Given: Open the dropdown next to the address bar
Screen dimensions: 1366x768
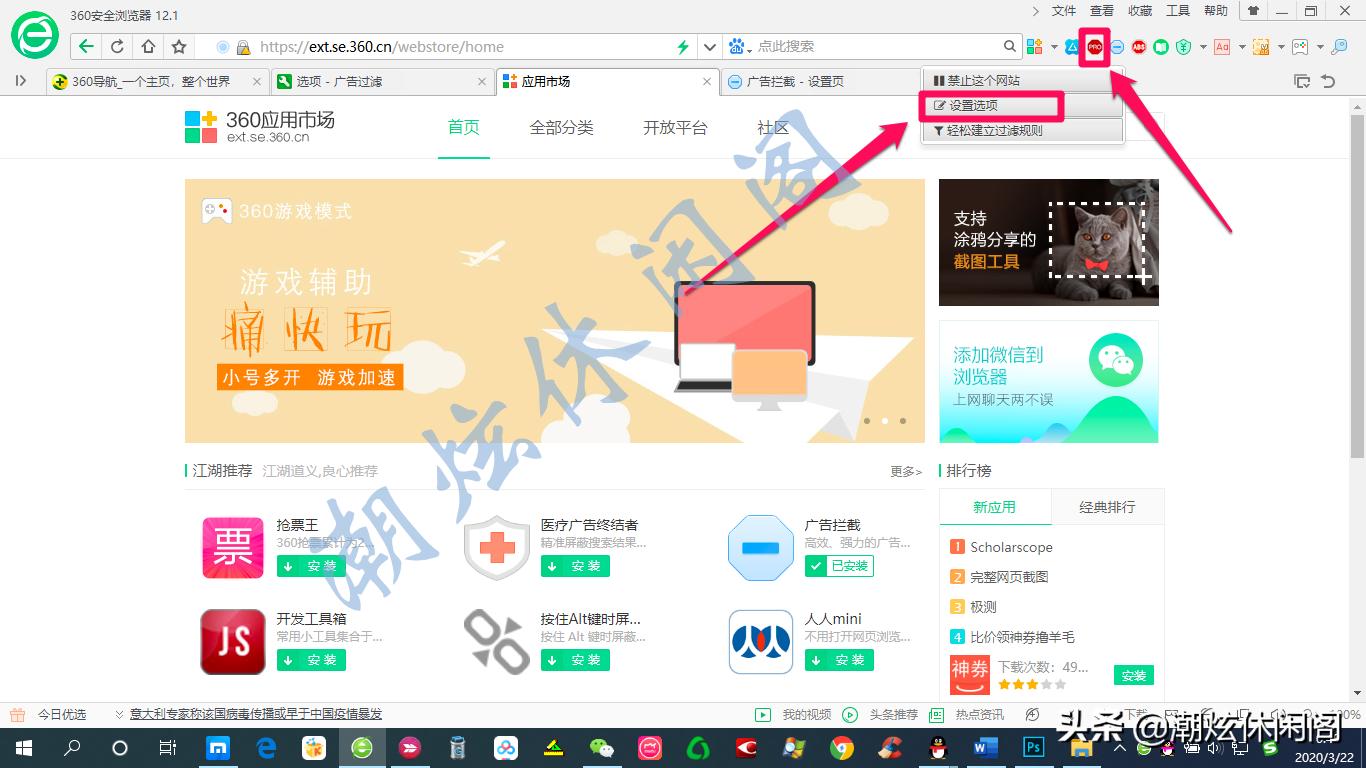Looking at the screenshot, I should [710, 46].
